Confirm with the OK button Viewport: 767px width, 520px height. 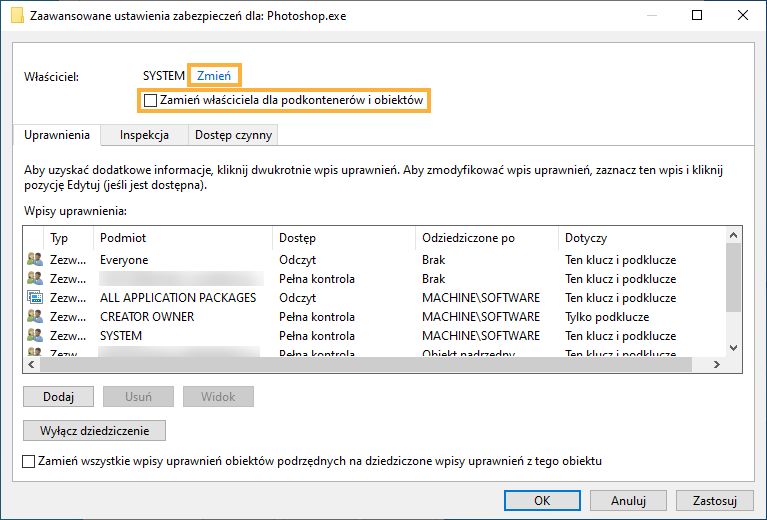[x=542, y=500]
